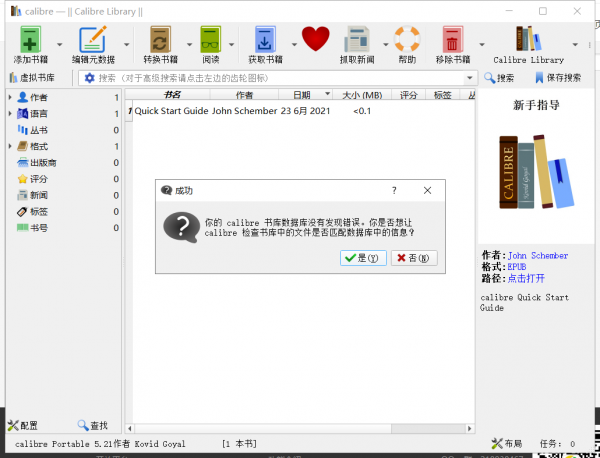This screenshot has width=600, height=458.
Task: Click 任务: 0 jobs indicator
Action: 557,444
